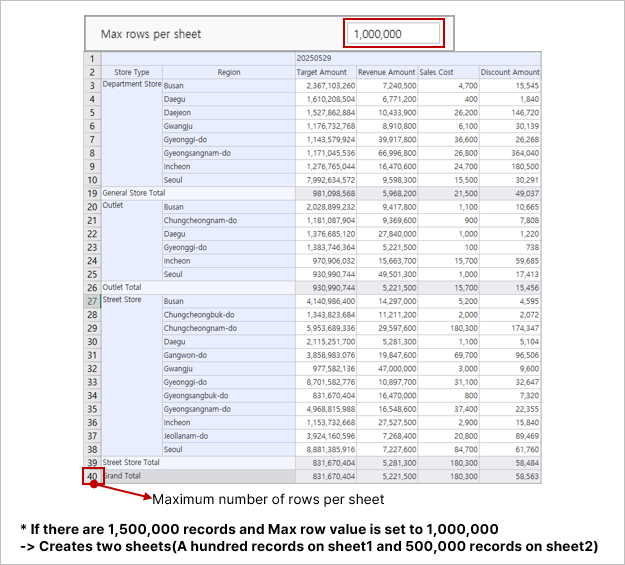Click Outlet Total sales cost 15,700
The height and width of the screenshot is (565, 625).
click(448, 288)
